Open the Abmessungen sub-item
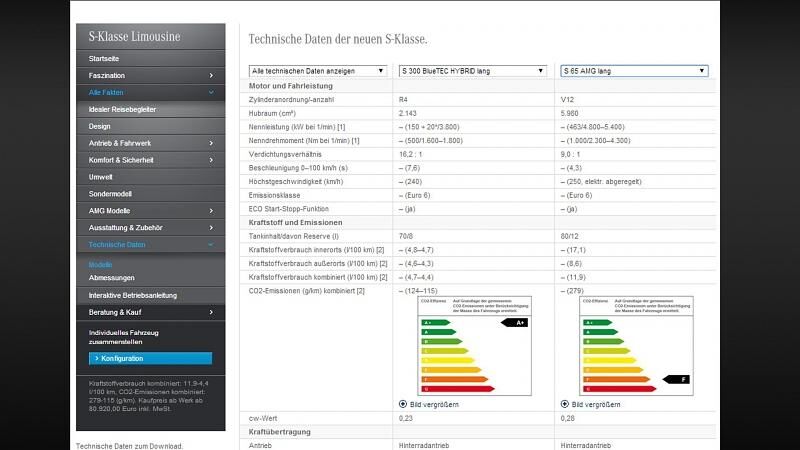 click(x=112, y=278)
